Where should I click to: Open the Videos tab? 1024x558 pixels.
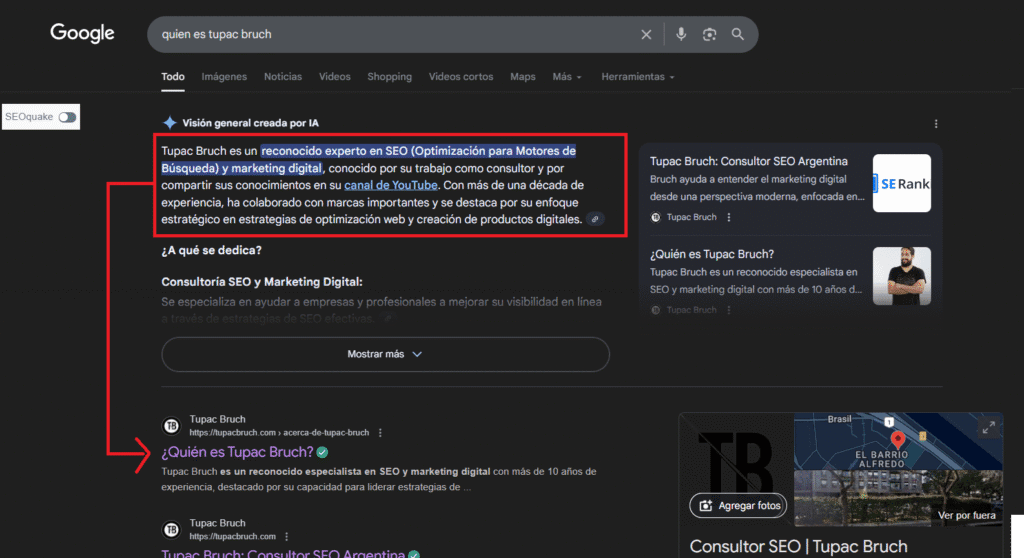[x=334, y=77]
